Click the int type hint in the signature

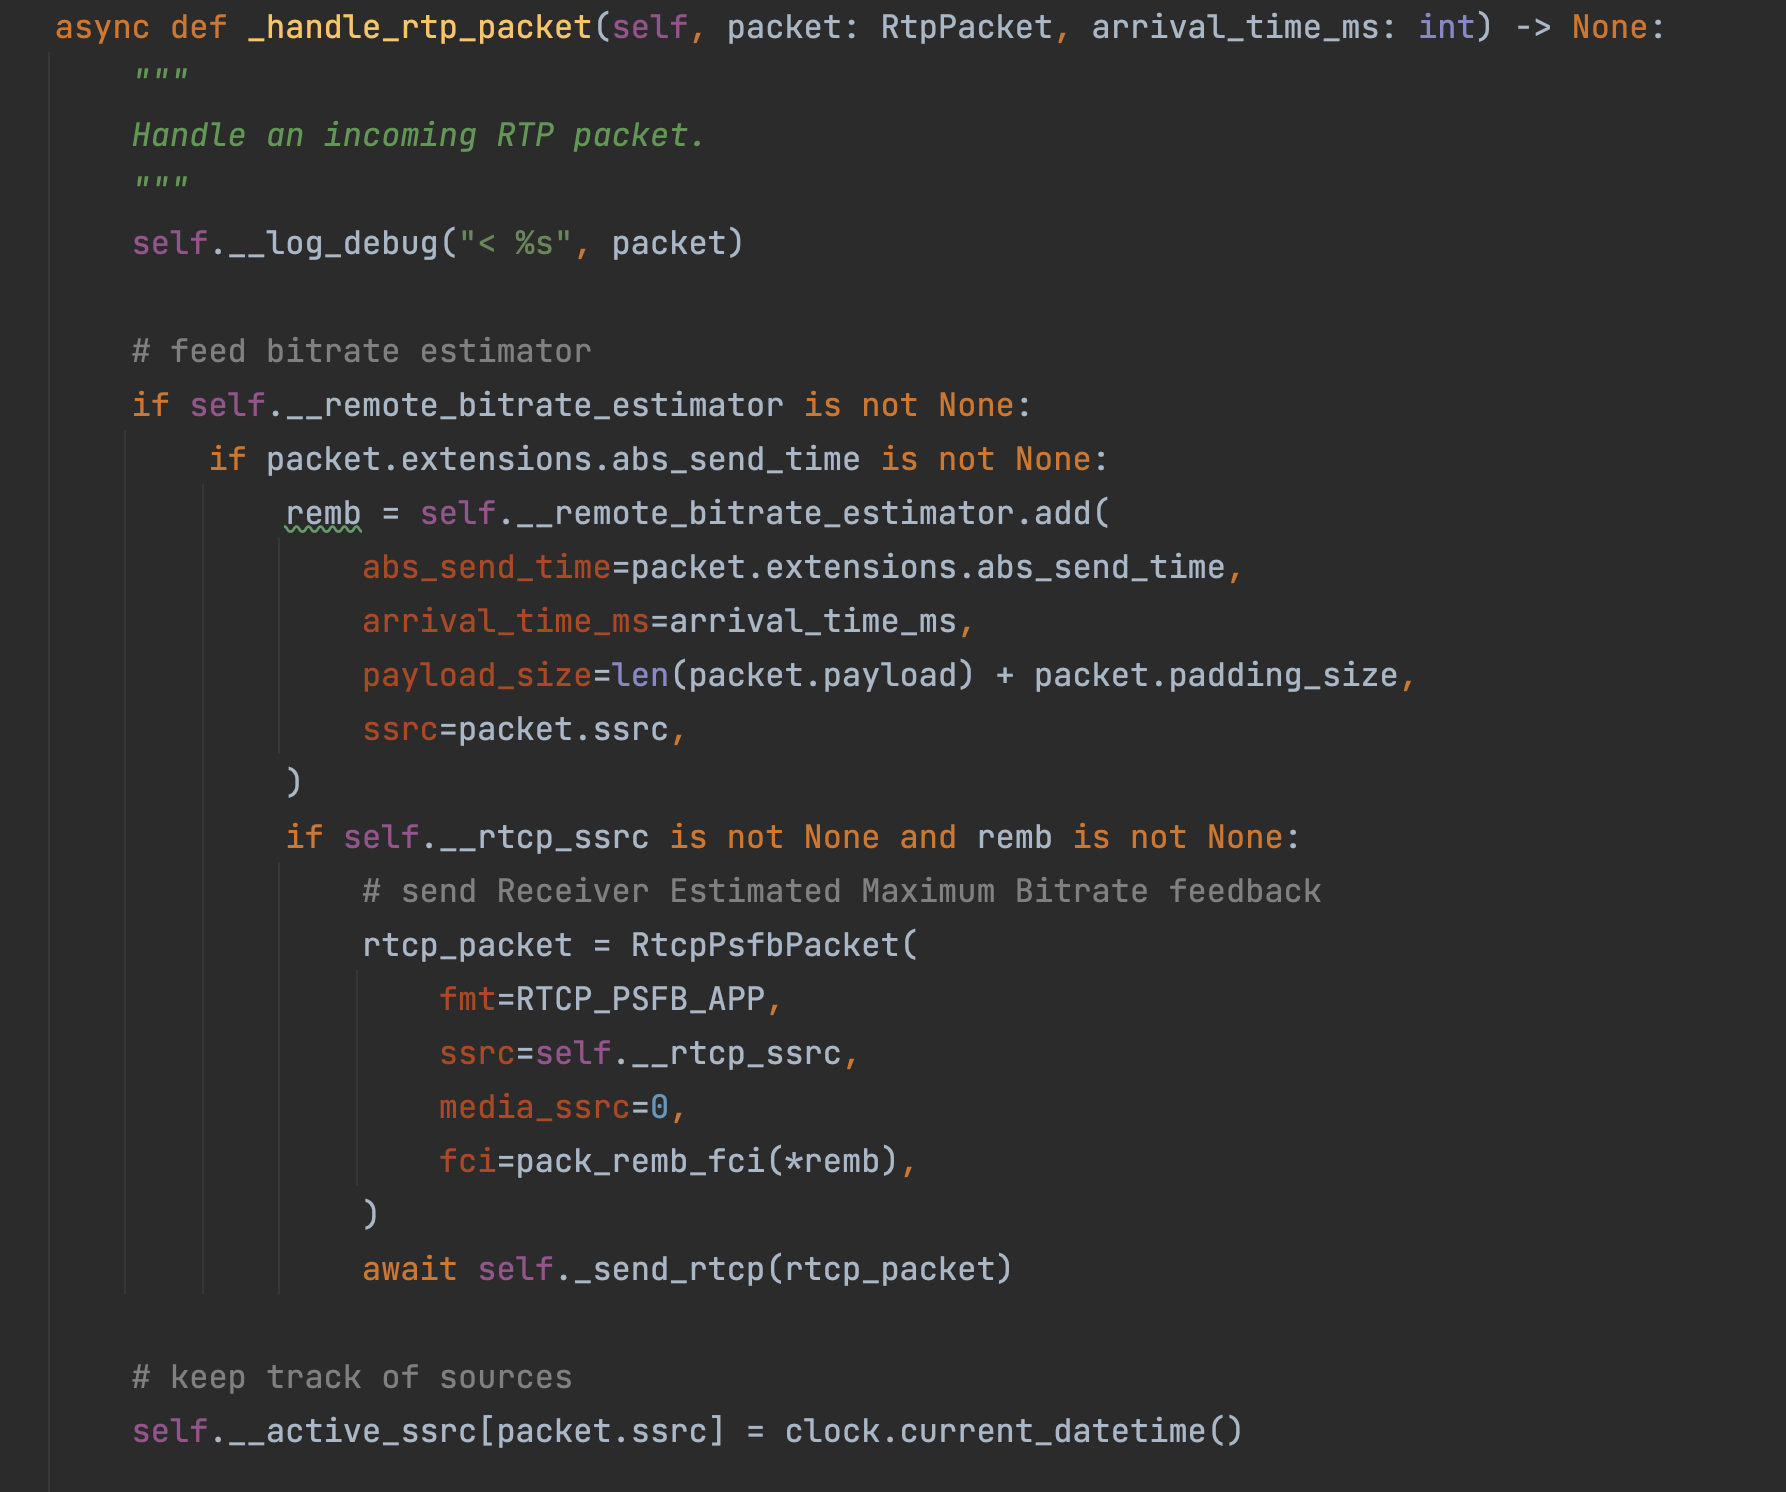(x=1445, y=27)
